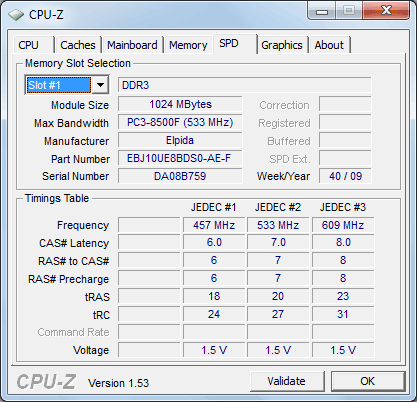Click the Version 1.53 text
Image resolution: width=417 pixels, height=402 pixels.
[x=118, y=383]
